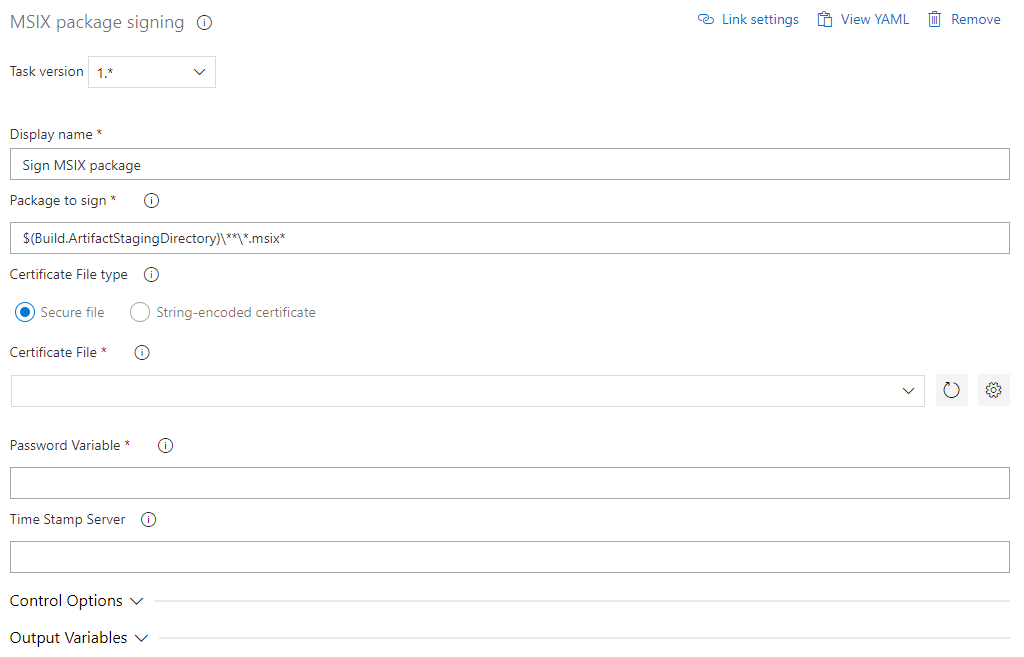The height and width of the screenshot is (657, 1024).
Task: Expand Output Variables section
Action: coord(79,638)
